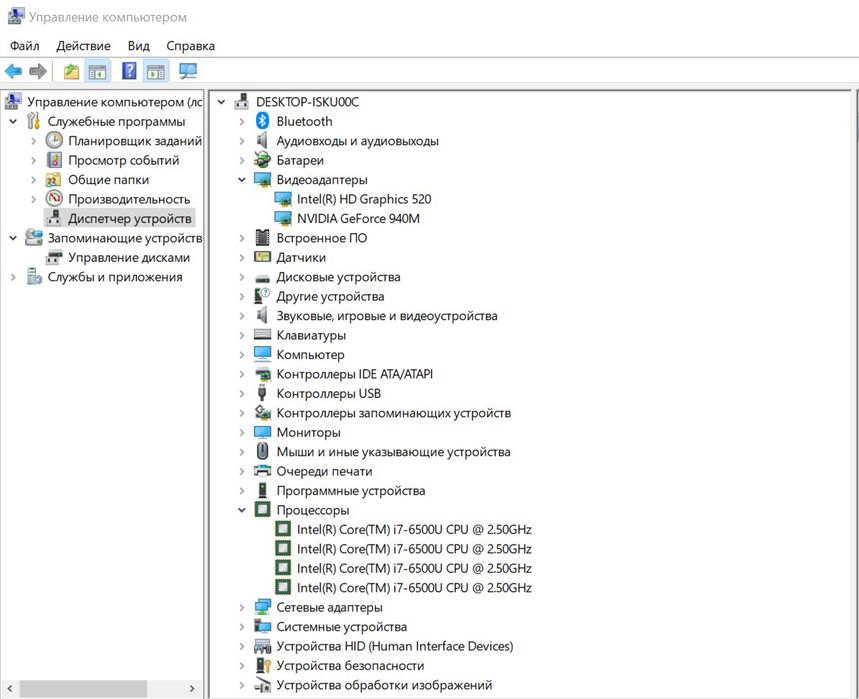This screenshot has height=699, width=859.
Task: Expand the Bluetooth category arrow
Action: tap(242, 122)
